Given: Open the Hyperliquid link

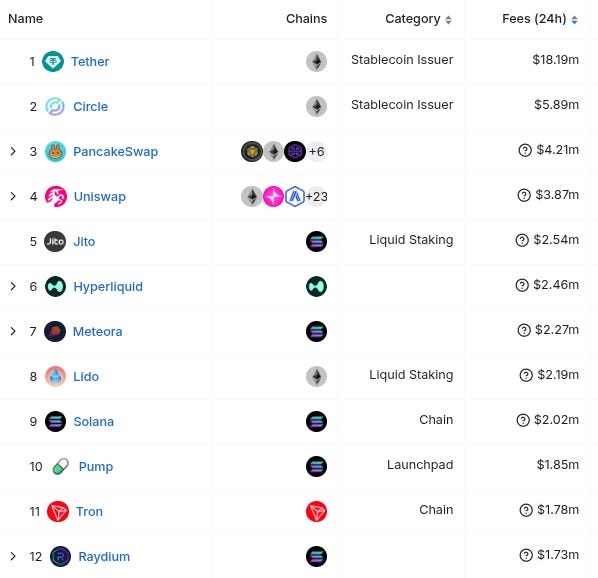Looking at the screenshot, I should 108,286.
